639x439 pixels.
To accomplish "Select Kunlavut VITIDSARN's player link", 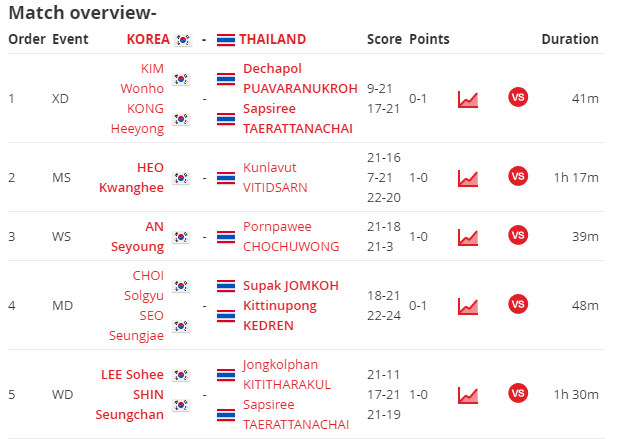I will coord(276,177).
